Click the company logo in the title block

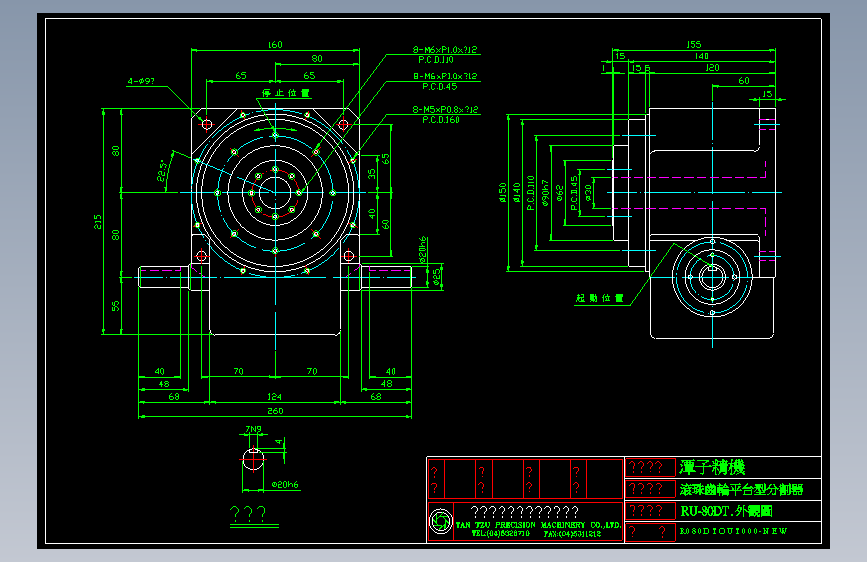pos(441,521)
